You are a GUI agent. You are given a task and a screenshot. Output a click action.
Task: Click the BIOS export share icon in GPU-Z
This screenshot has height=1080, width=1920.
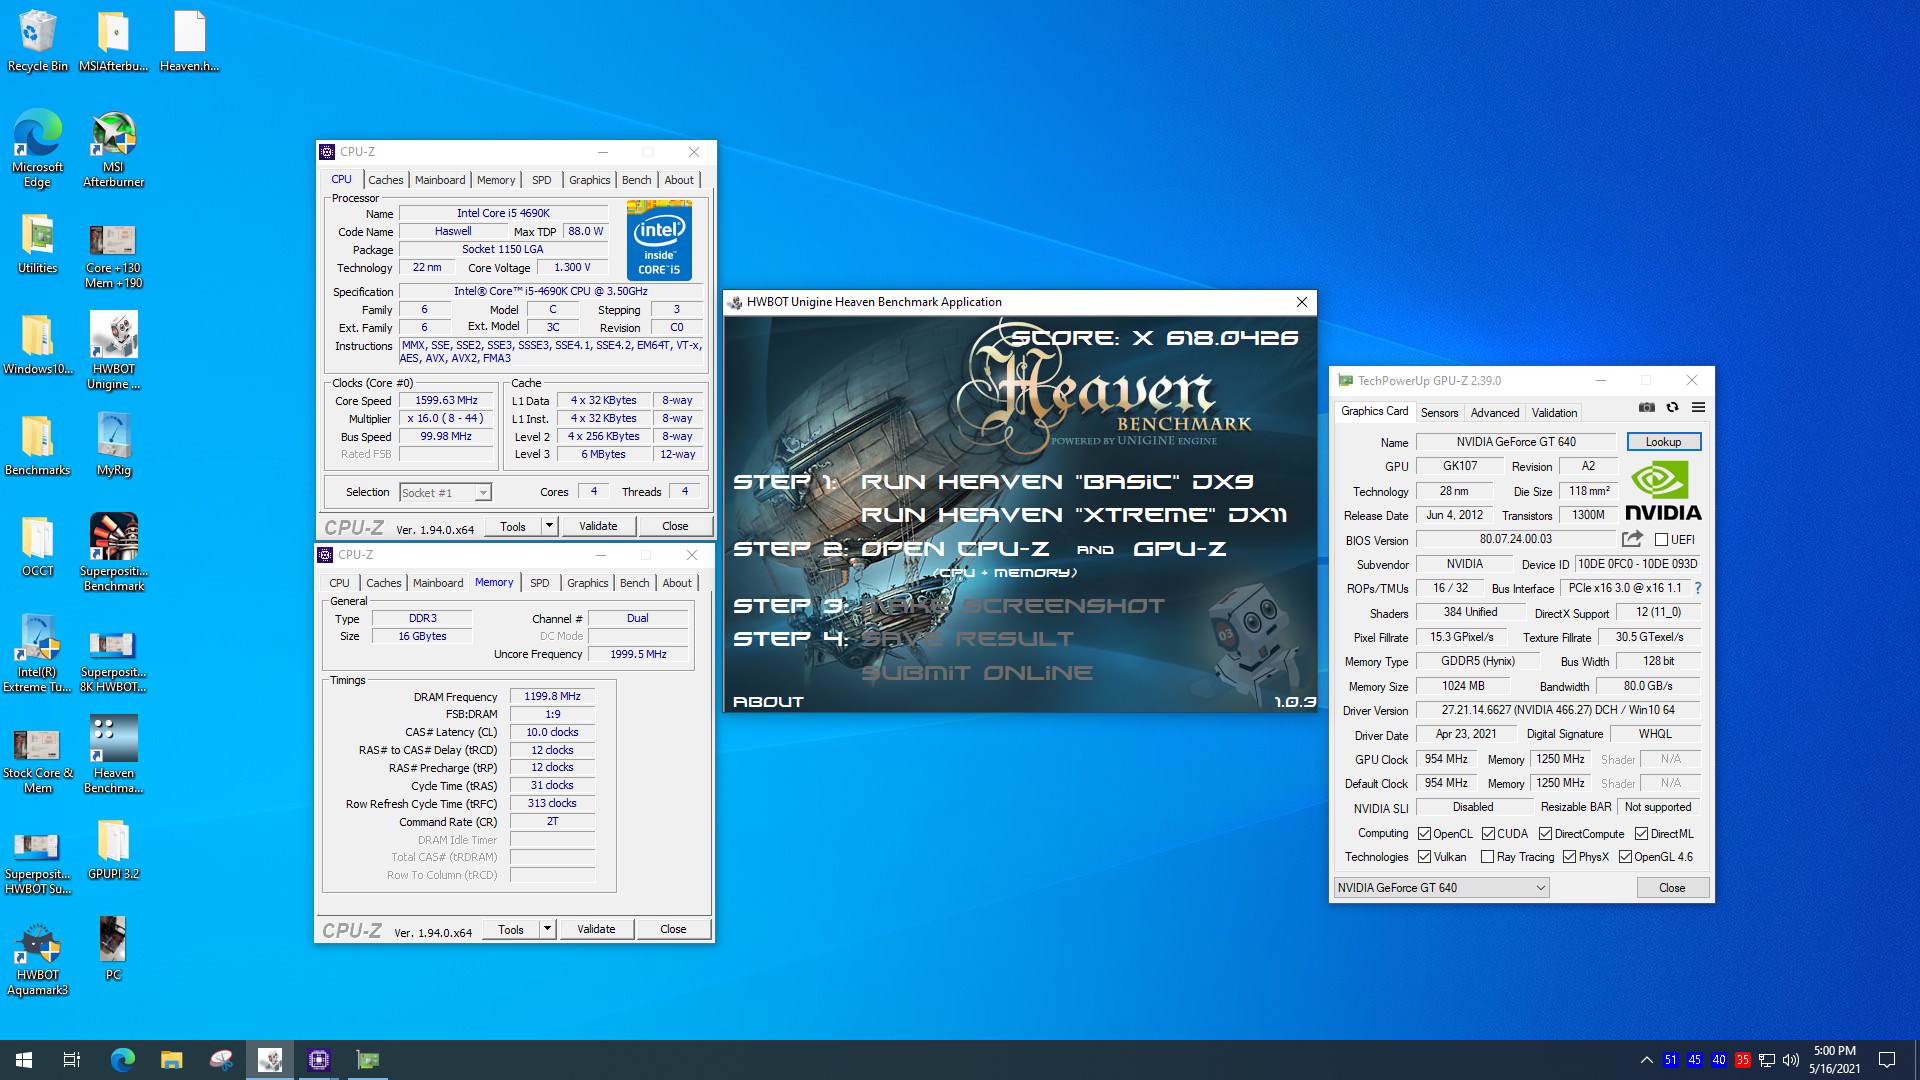pyautogui.click(x=1632, y=539)
